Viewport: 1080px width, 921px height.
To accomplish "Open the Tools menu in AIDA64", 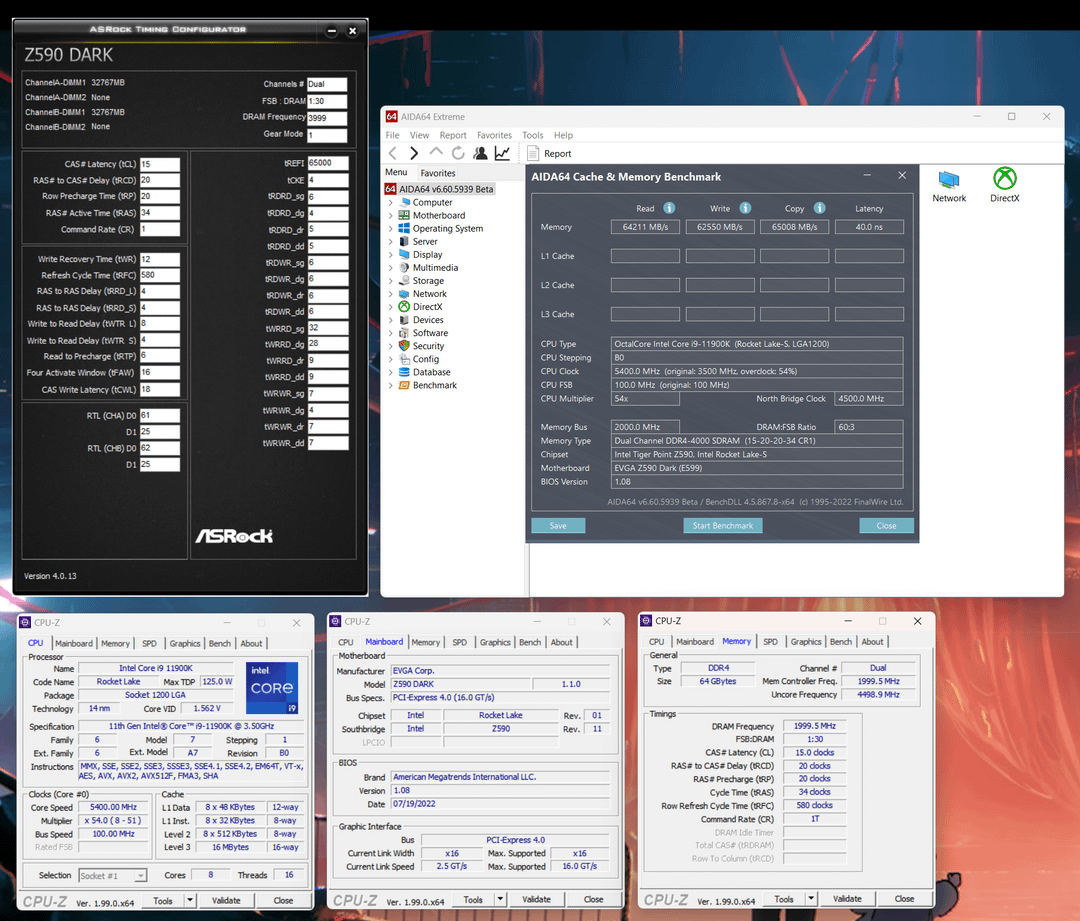I will pyautogui.click(x=532, y=136).
